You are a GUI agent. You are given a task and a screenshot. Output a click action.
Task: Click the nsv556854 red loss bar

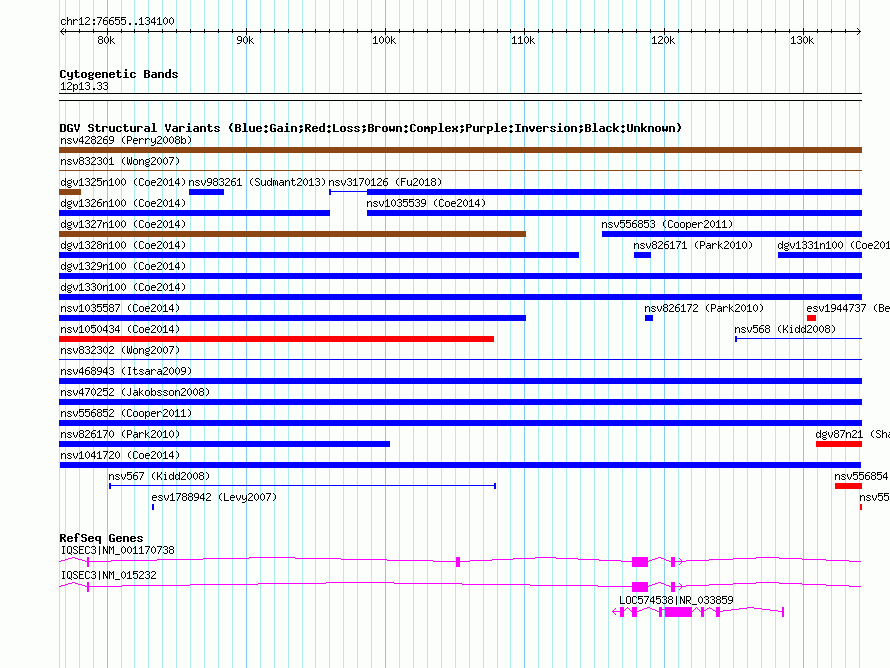click(848, 486)
